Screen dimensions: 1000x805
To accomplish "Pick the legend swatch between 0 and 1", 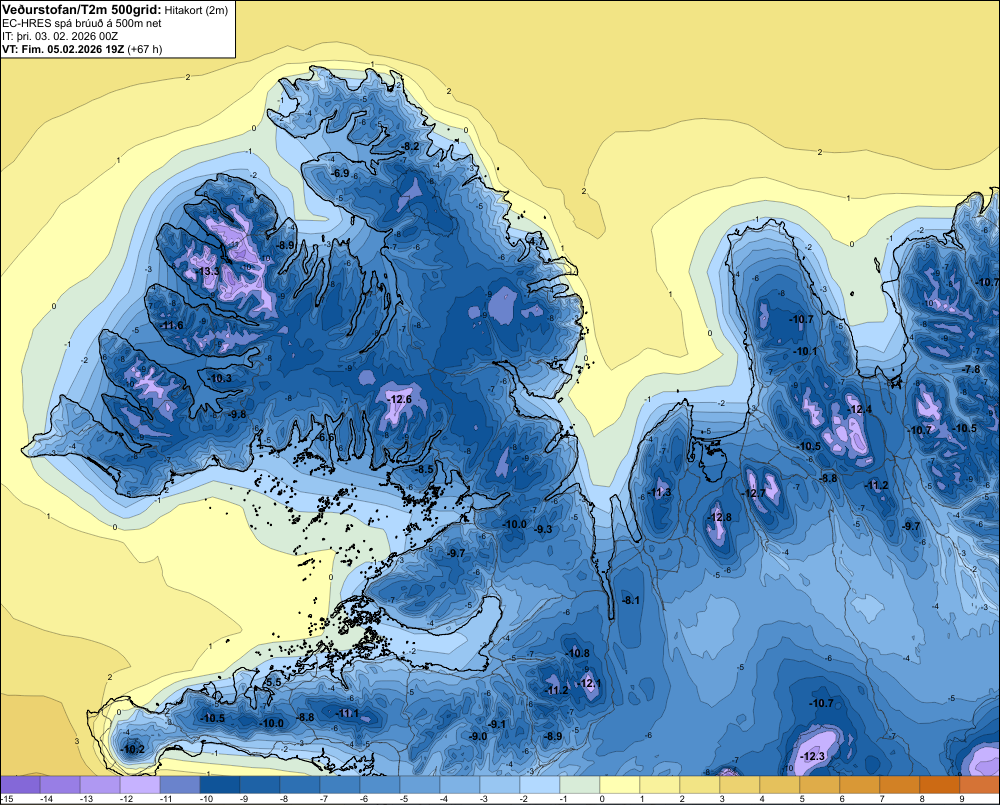I will click(x=620, y=784).
